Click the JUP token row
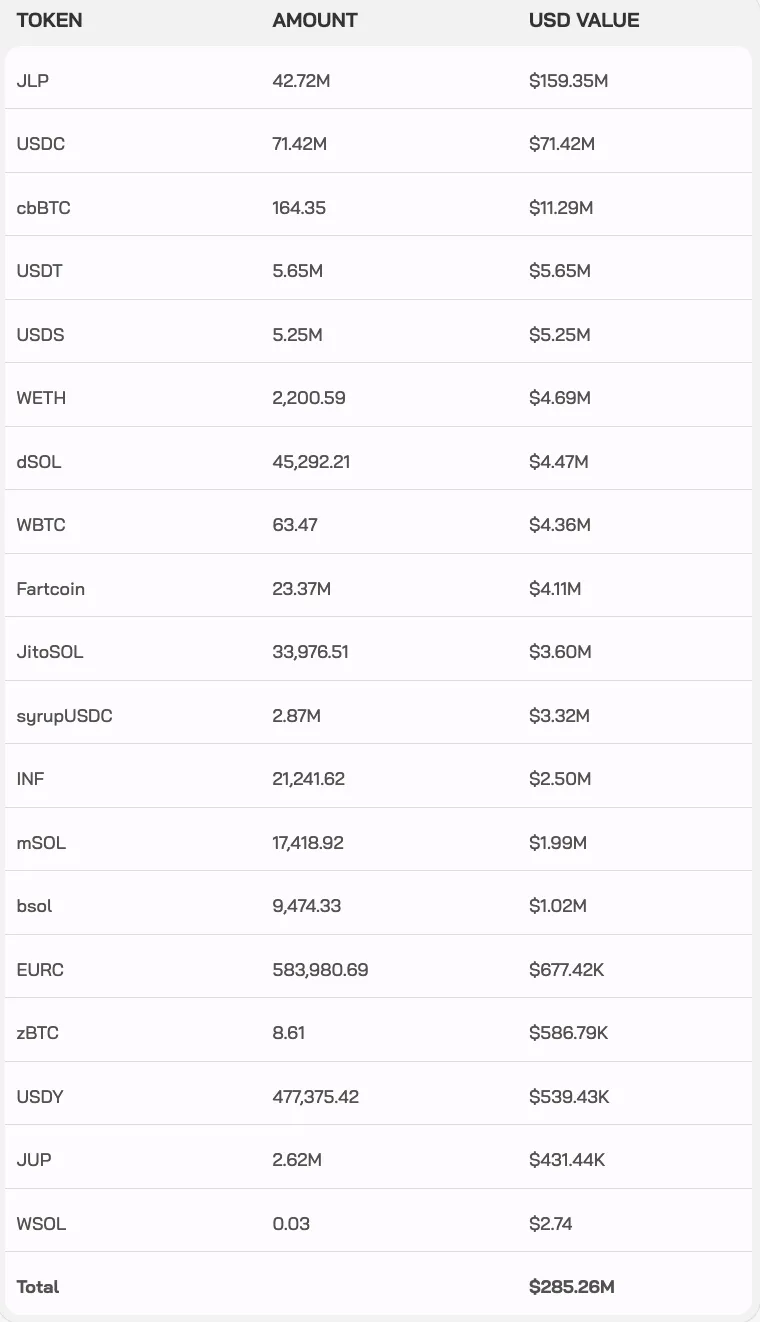 point(378,1159)
